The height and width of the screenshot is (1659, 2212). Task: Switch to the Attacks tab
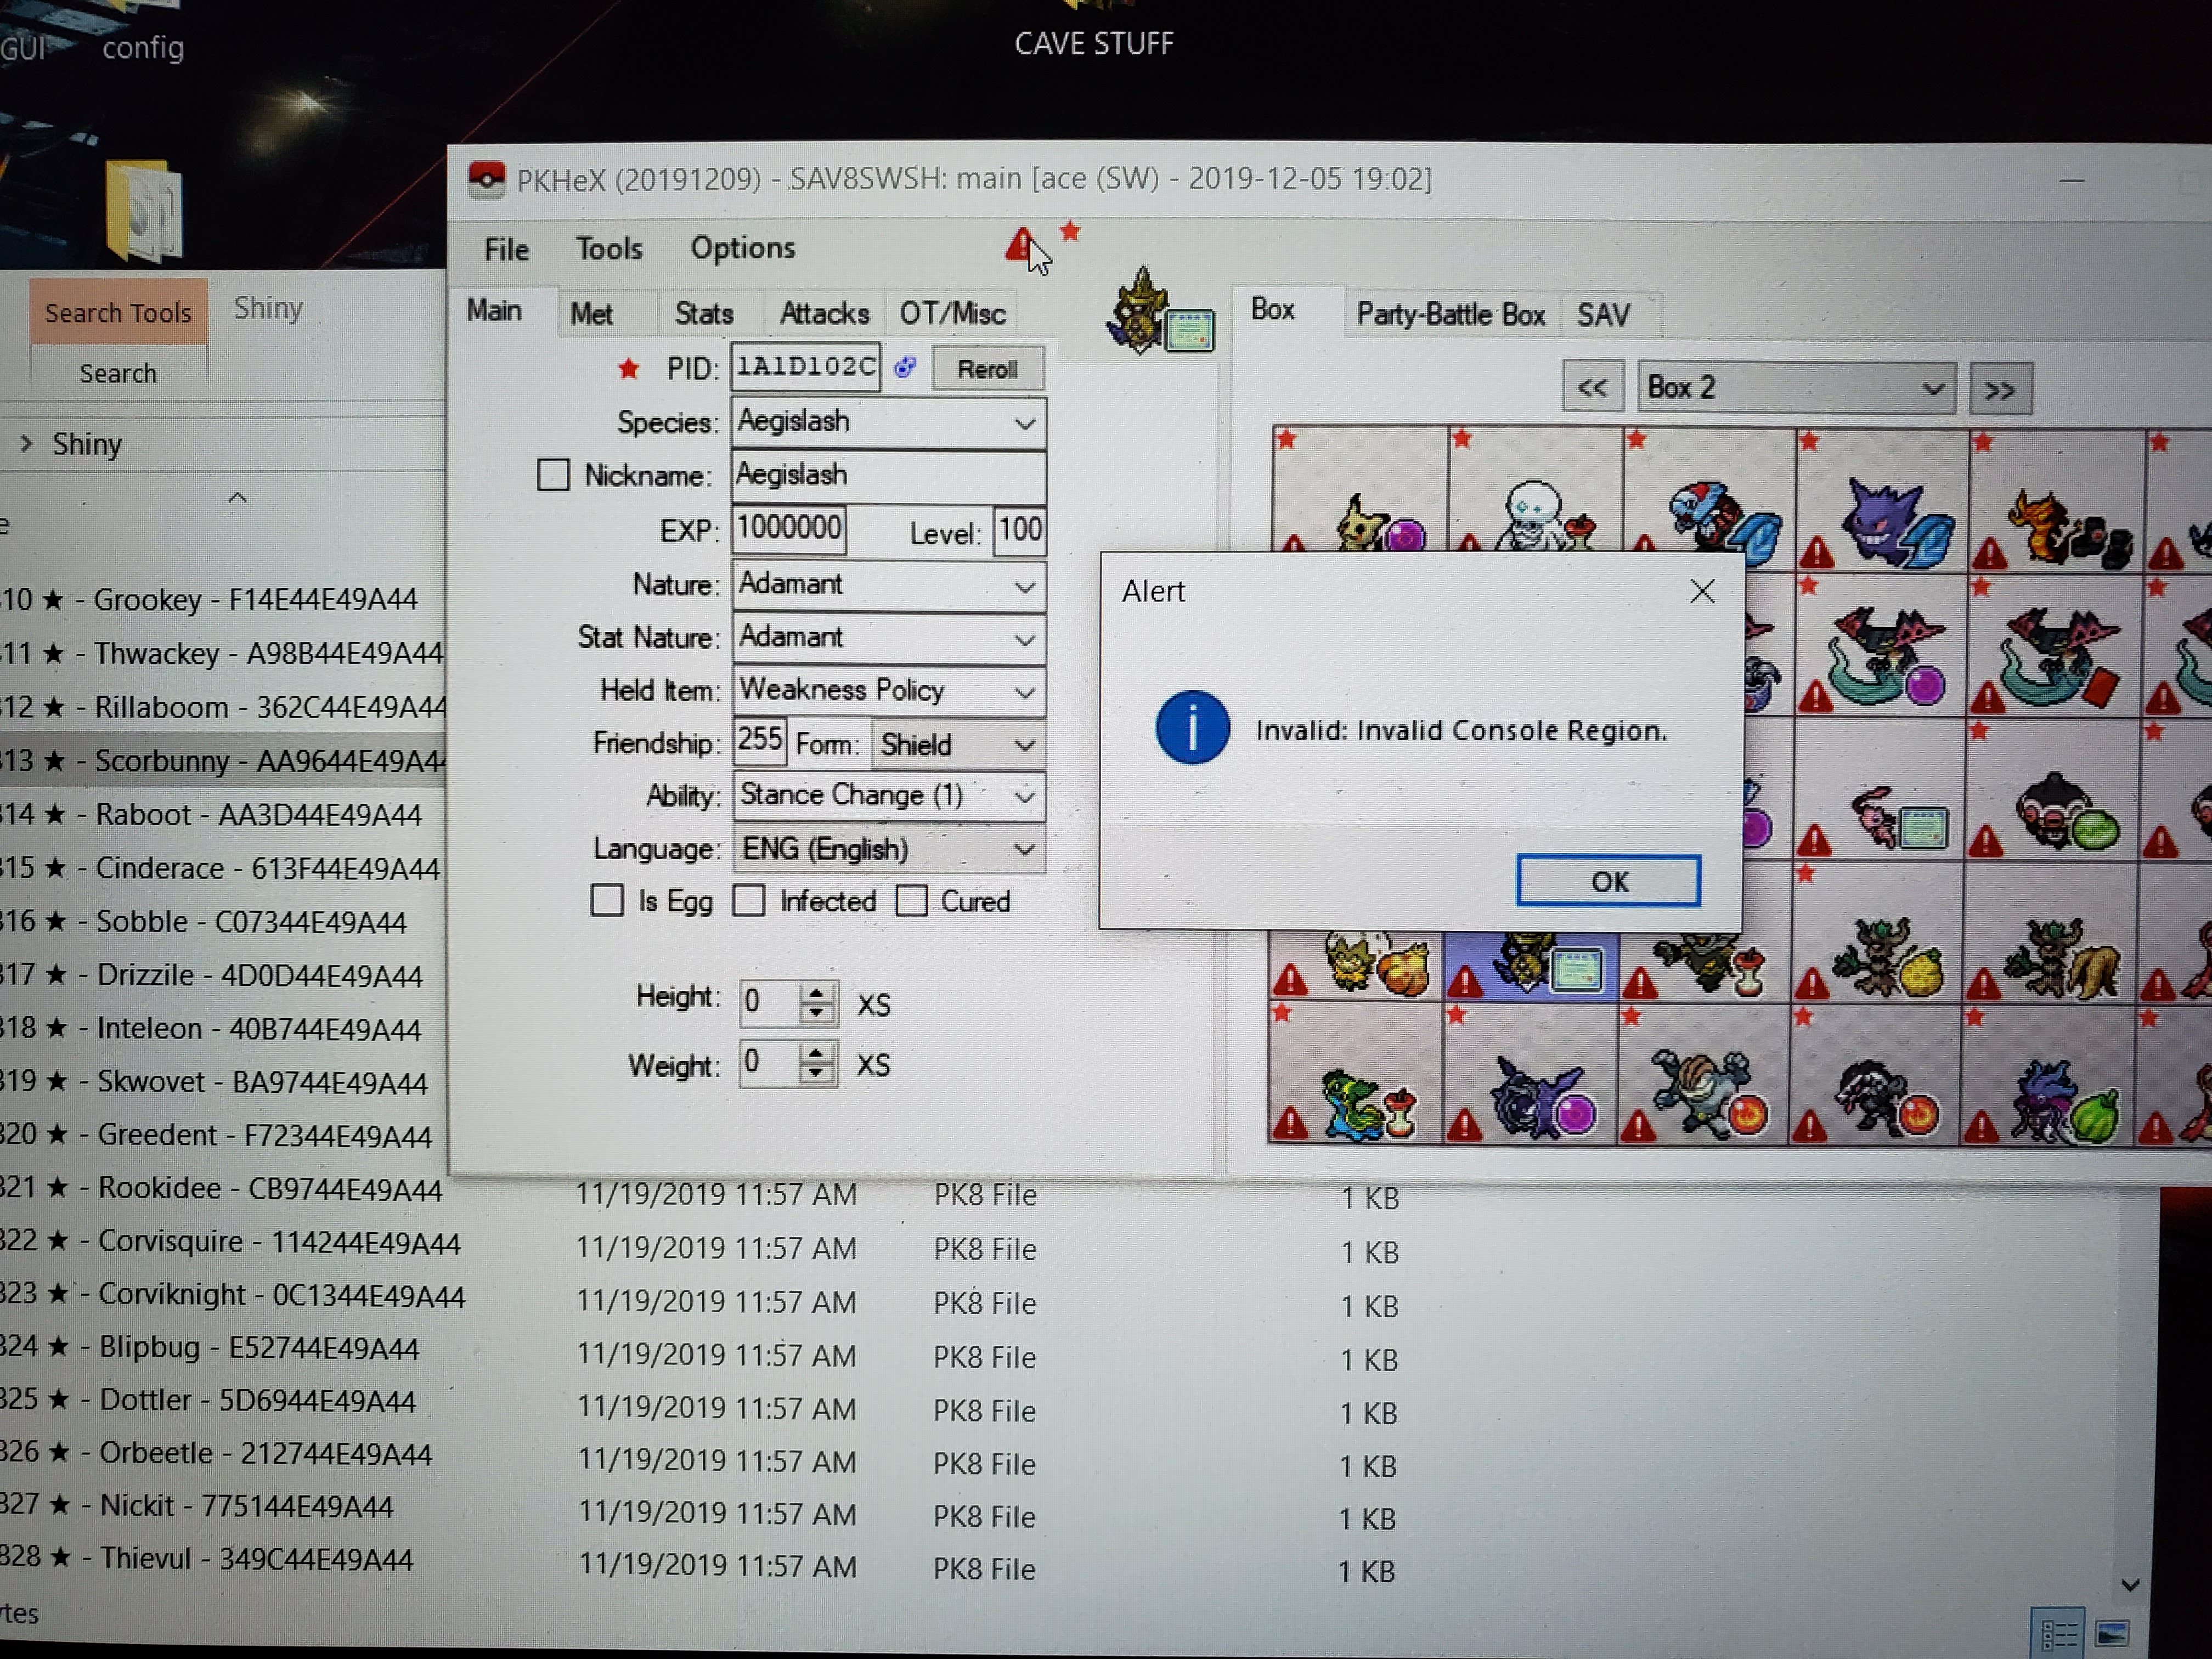[825, 314]
